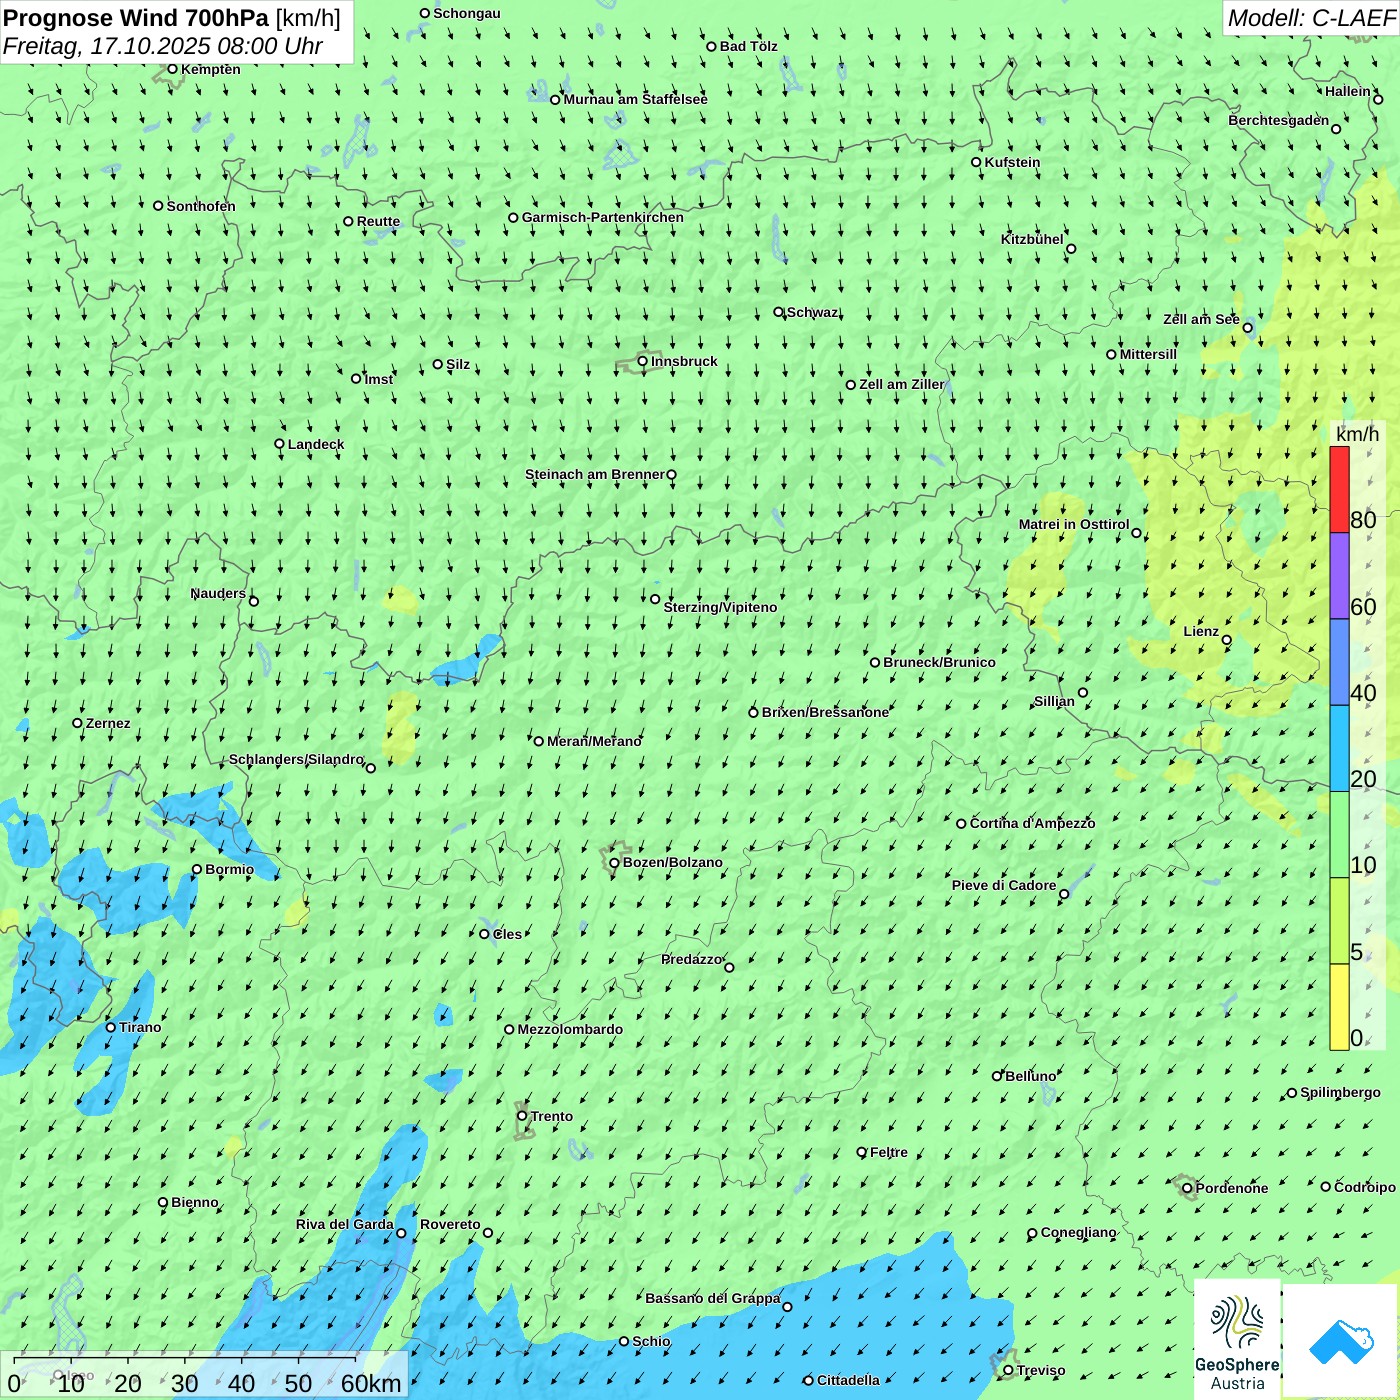This screenshot has height=1400, width=1400.
Task: Click the Bozen/Bolzano city marker
Action: (x=614, y=863)
